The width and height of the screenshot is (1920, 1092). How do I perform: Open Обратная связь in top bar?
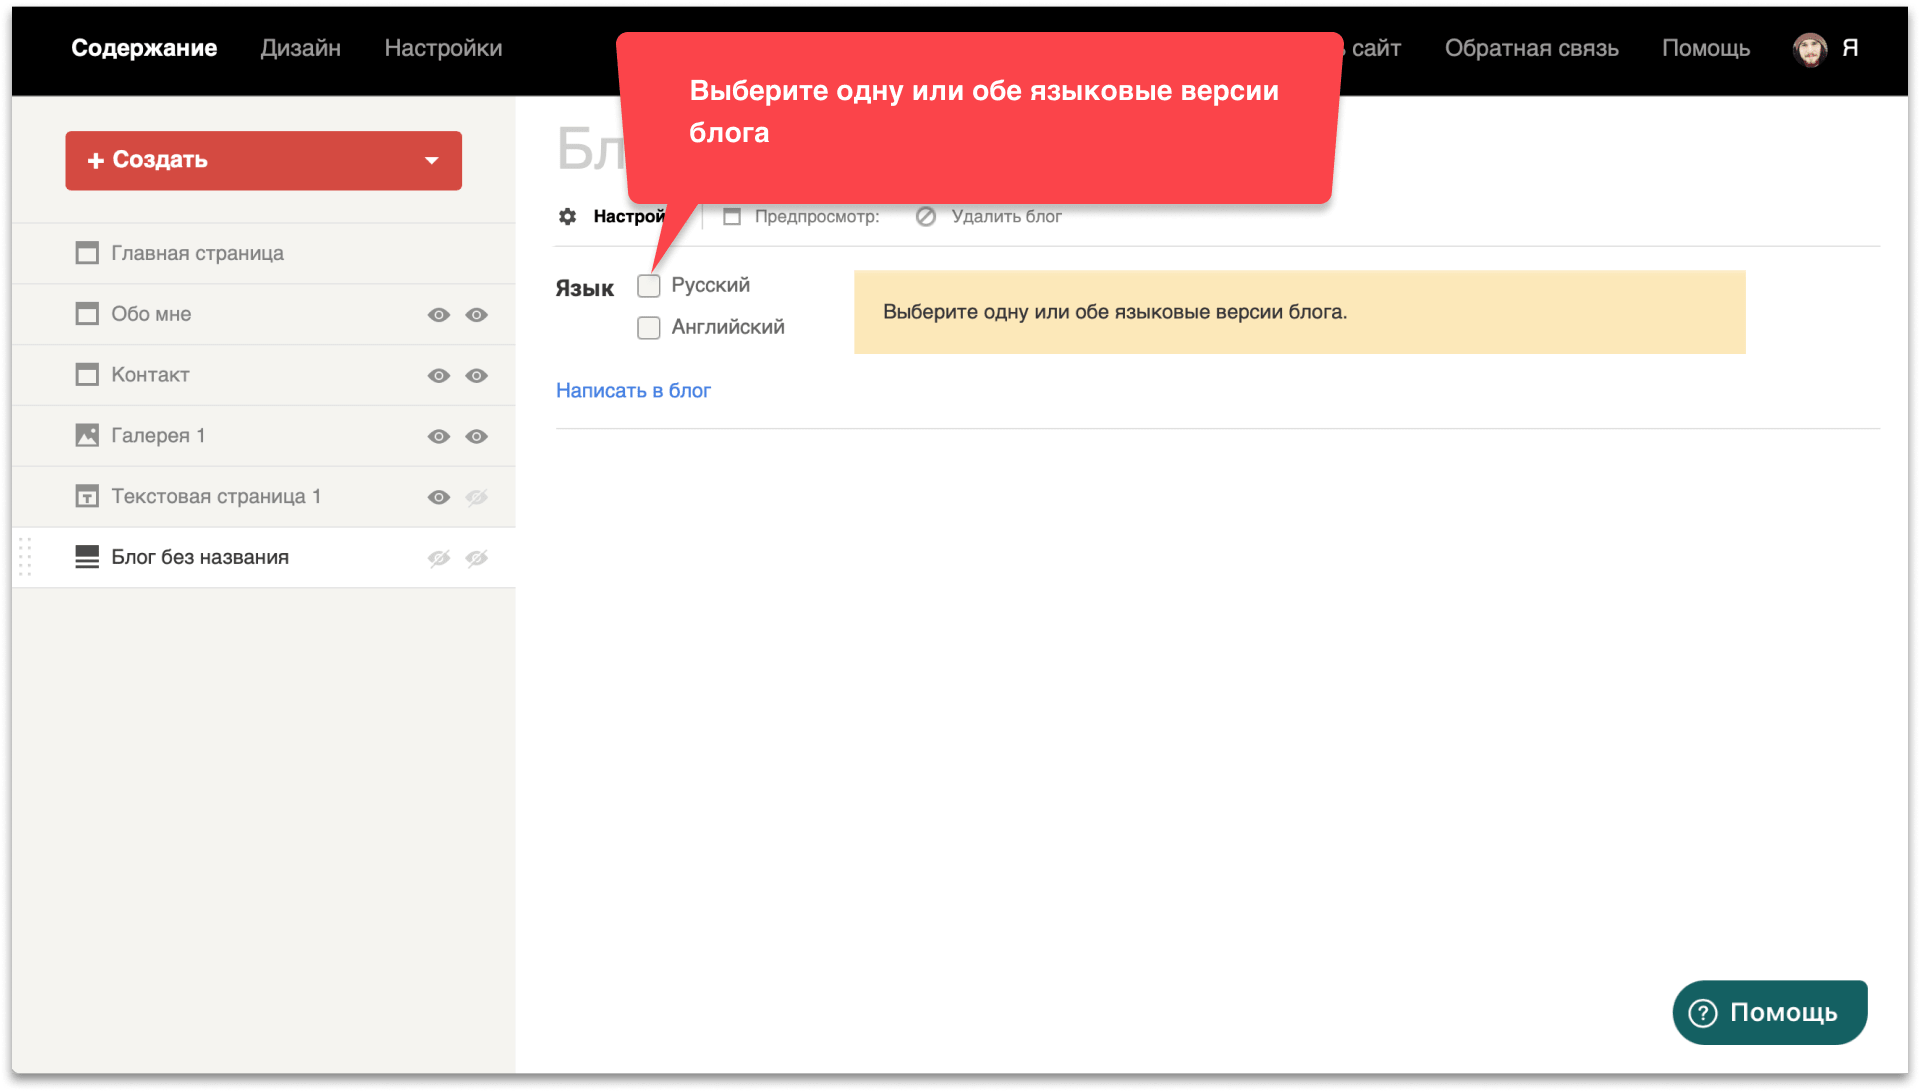coord(1531,48)
